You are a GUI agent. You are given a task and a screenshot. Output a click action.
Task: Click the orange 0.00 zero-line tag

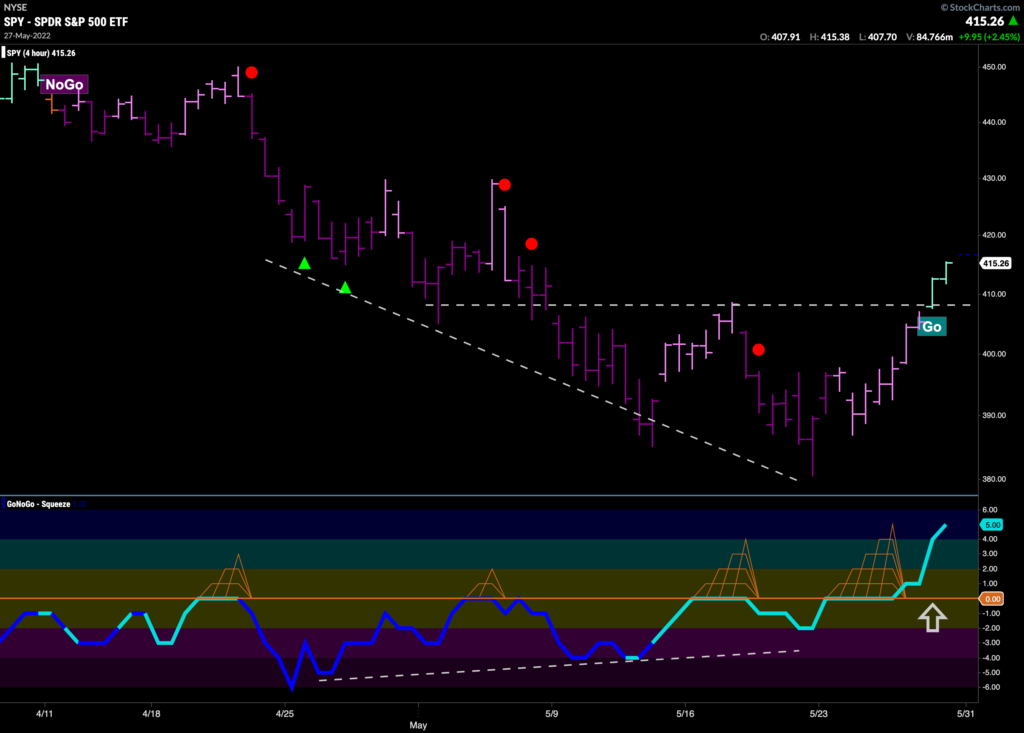click(991, 598)
